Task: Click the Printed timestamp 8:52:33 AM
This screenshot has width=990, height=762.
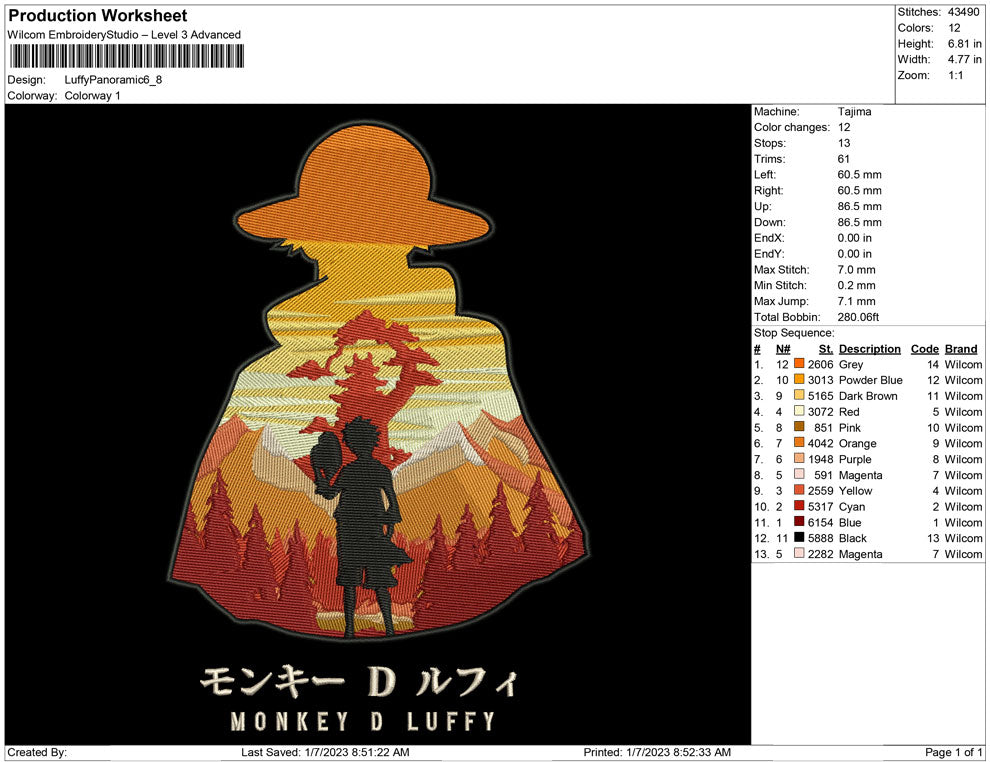Action: click(x=693, y=752)
